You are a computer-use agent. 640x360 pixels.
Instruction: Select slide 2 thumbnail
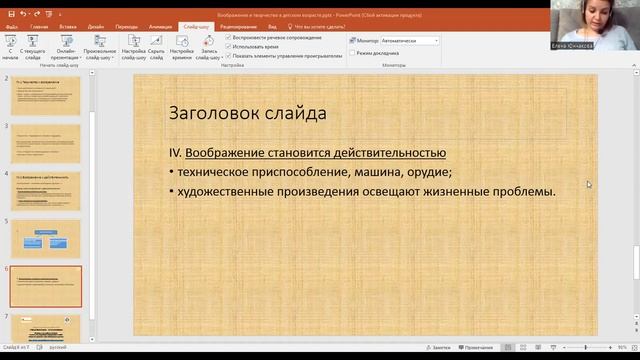point(46,96)
